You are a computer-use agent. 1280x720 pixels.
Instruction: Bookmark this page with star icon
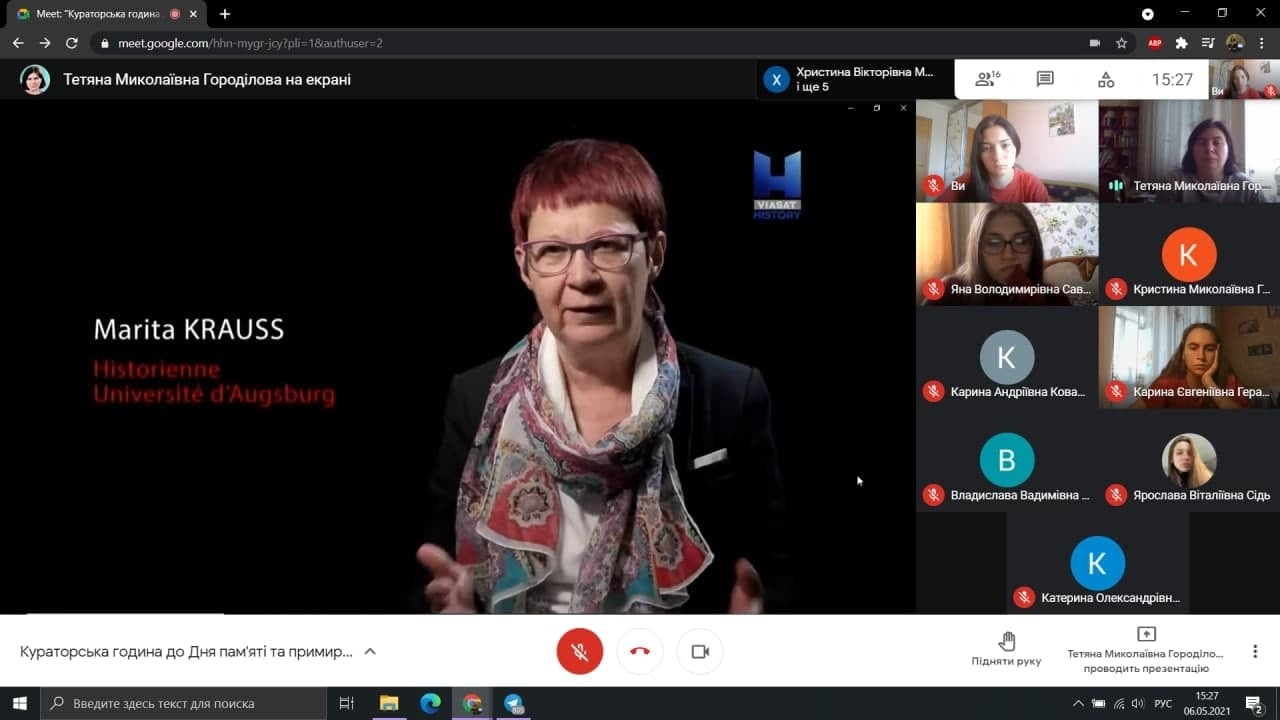point(1122,43)
